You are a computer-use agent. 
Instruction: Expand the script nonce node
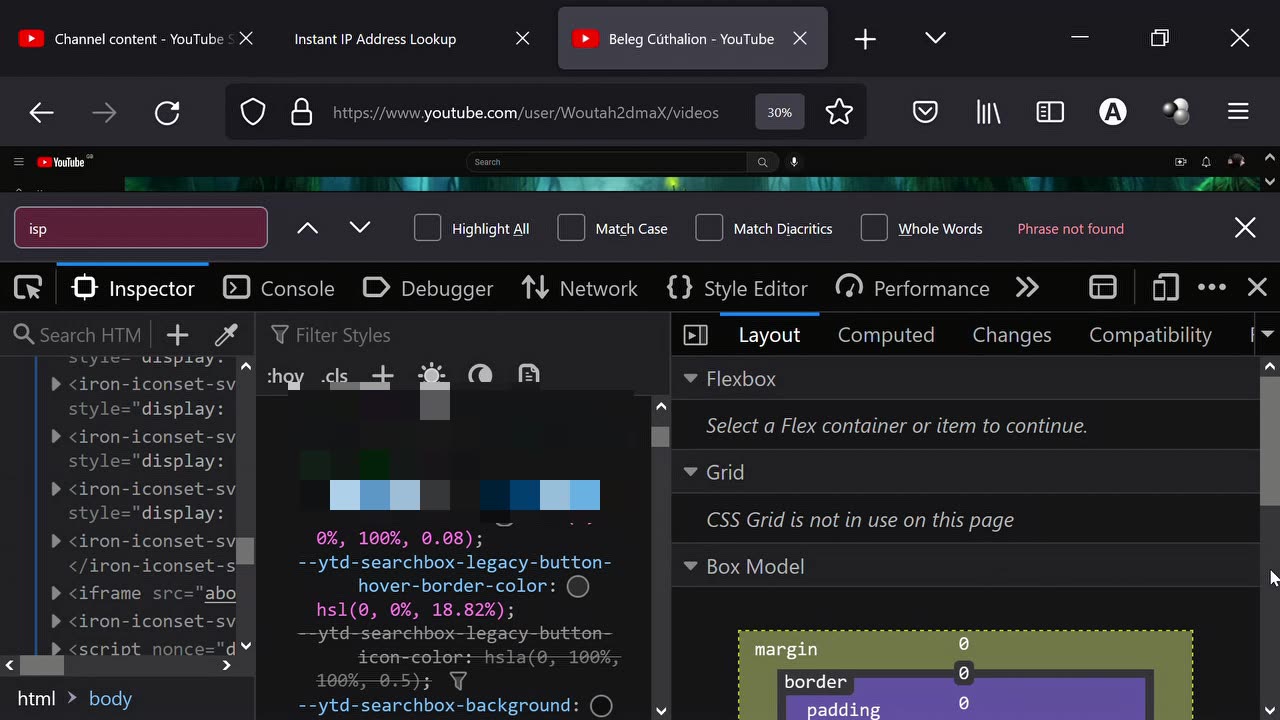(x=56, y=648)
